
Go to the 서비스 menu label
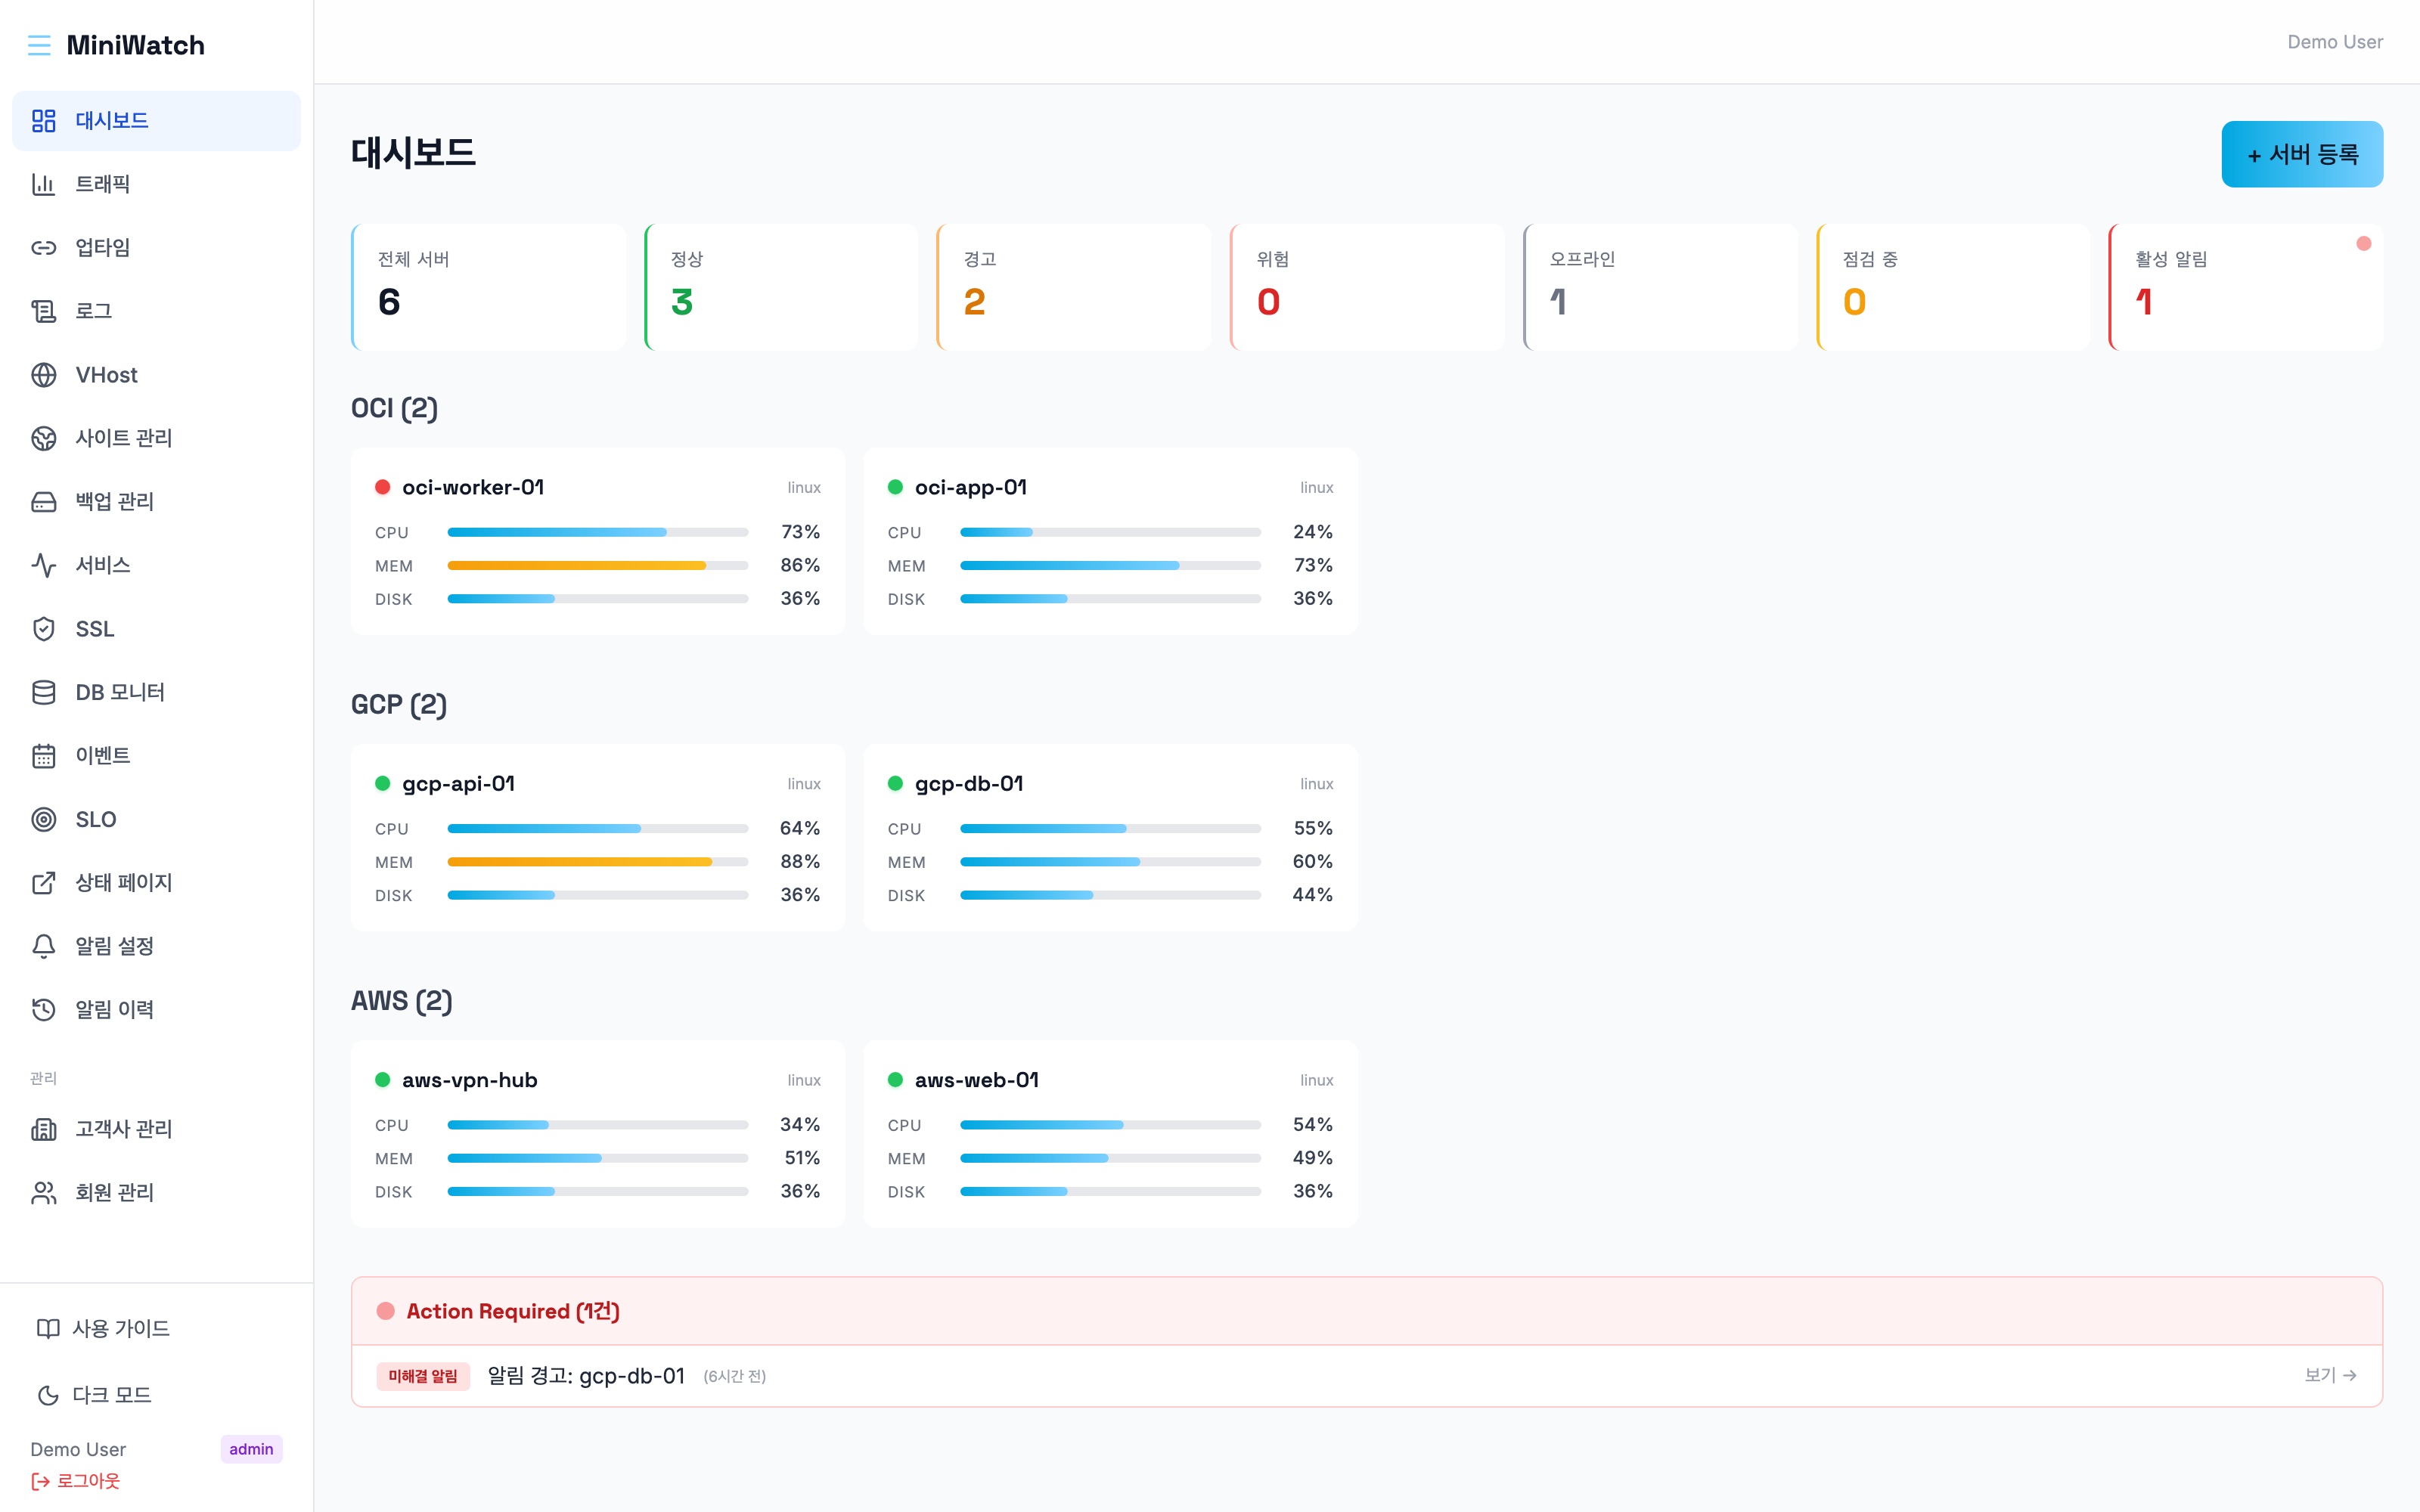coord(103,565)
